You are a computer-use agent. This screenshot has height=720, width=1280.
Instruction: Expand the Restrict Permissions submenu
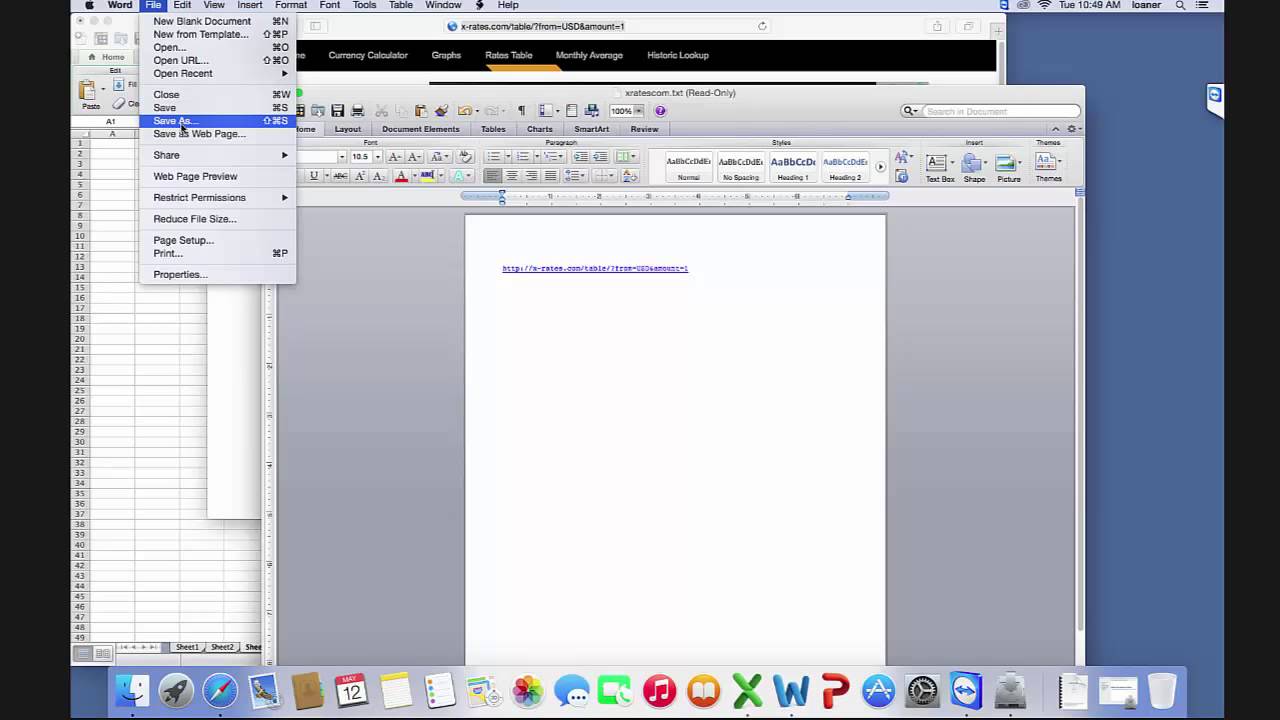(217, 197)
